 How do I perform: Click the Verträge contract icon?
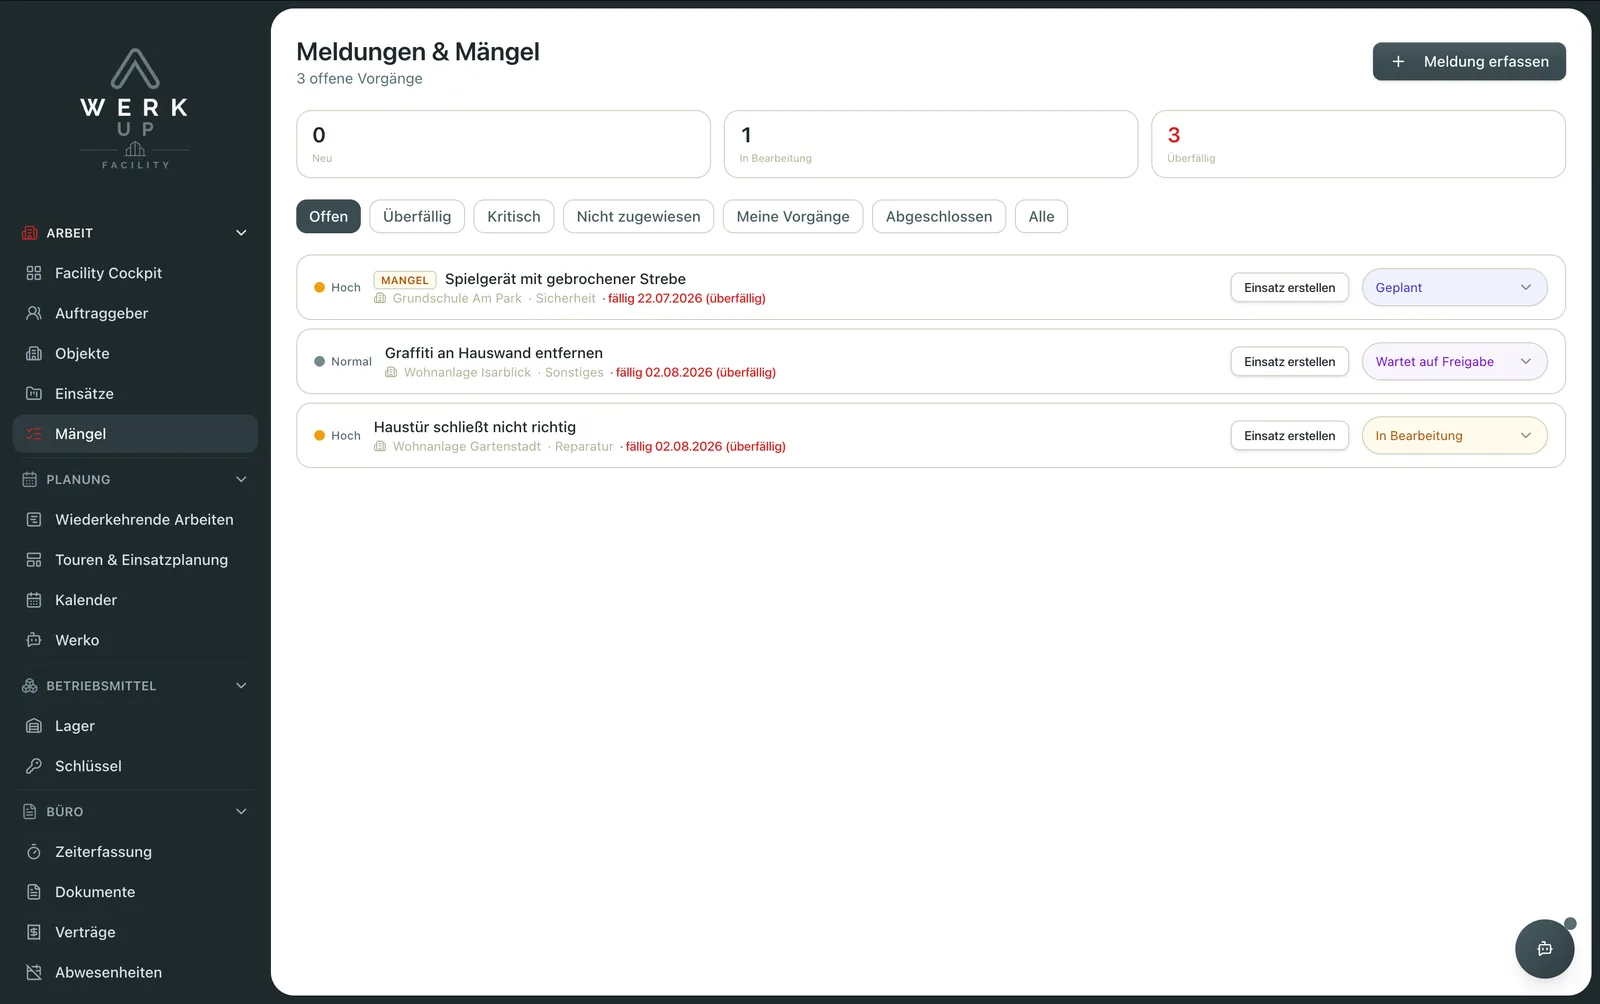[x=34, y=932]
